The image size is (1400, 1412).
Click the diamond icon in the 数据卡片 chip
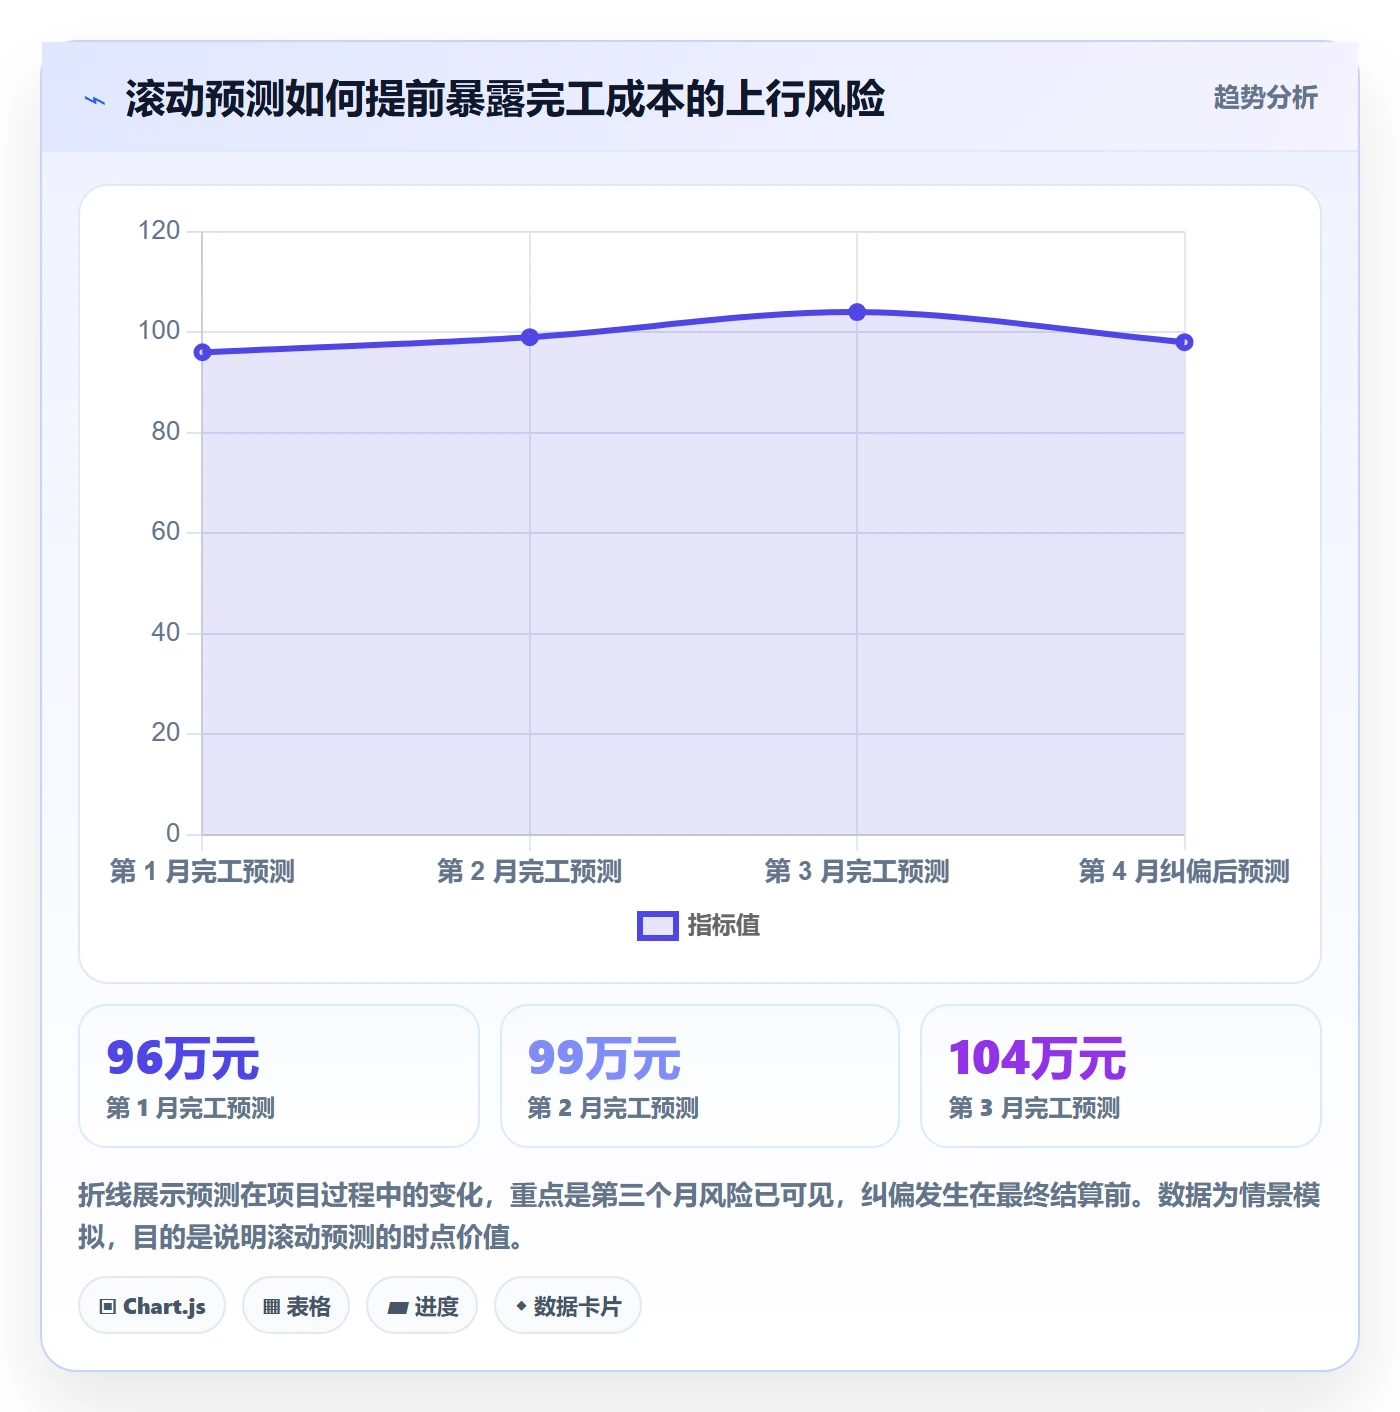click(521, 1306)
